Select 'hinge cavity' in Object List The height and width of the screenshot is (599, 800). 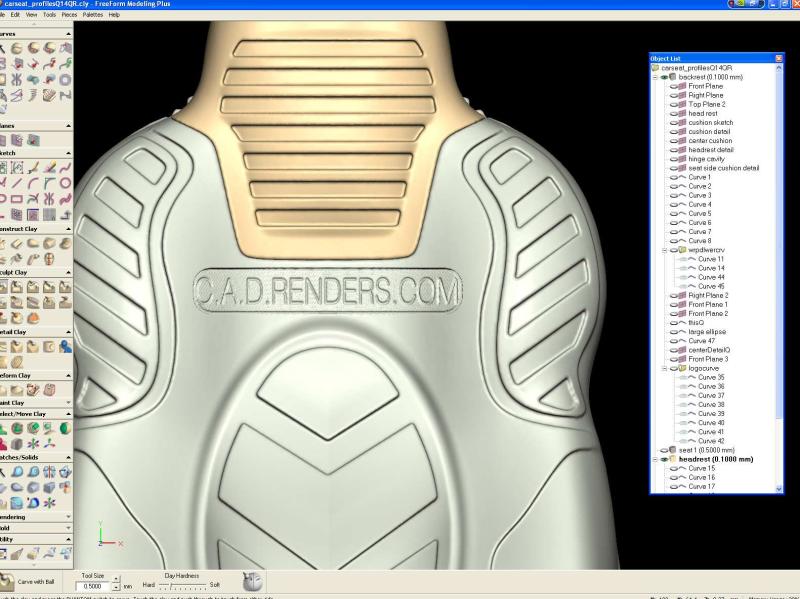tap(706, 159)
